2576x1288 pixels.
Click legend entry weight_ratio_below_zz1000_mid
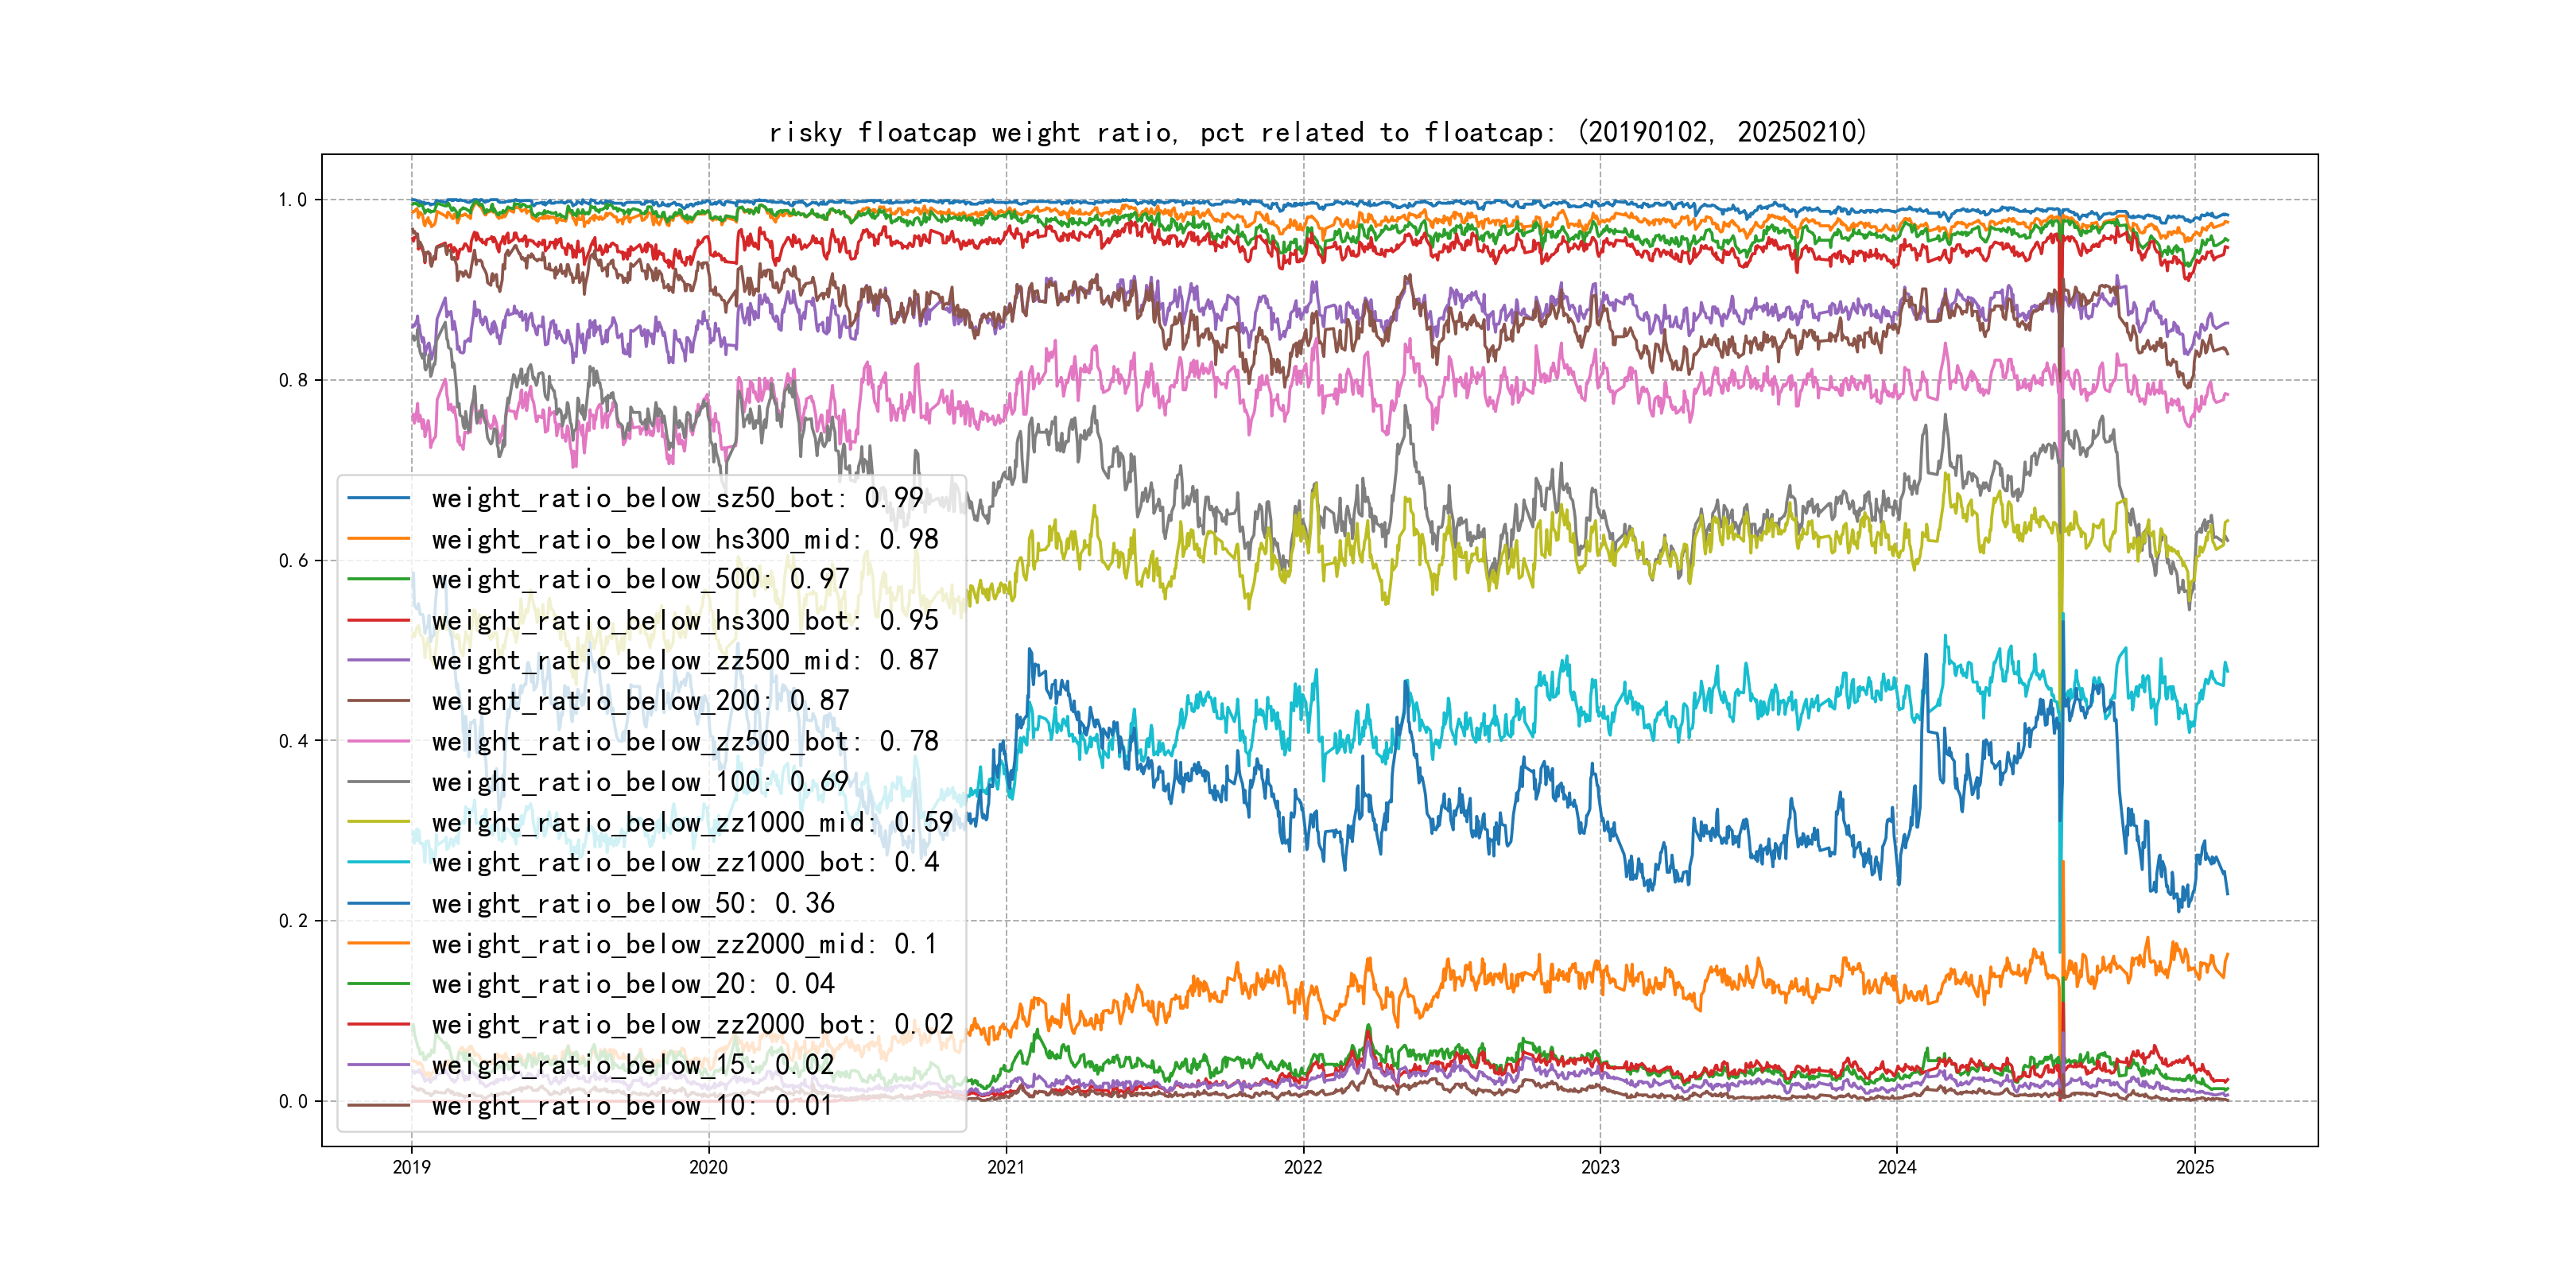tap(692, 822)
